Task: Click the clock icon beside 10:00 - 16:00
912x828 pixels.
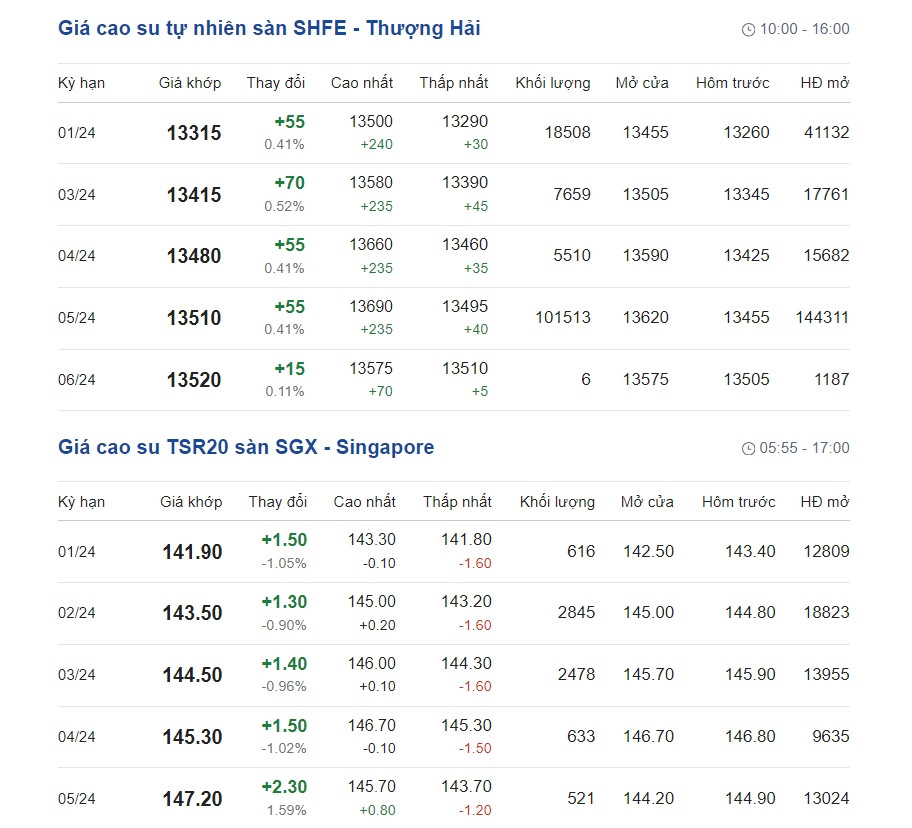Action: (x=748, y=30)
